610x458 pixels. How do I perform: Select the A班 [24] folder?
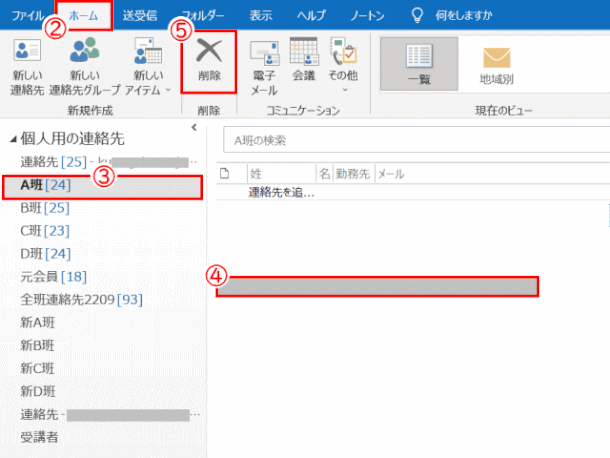103,187
